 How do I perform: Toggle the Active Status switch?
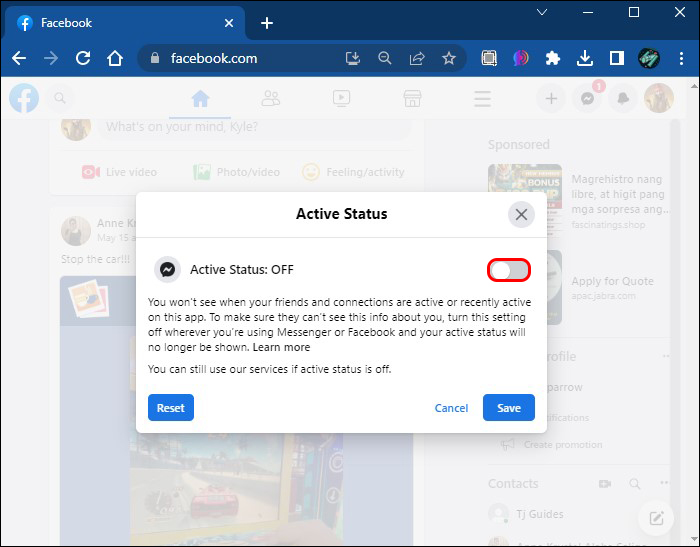508,270
